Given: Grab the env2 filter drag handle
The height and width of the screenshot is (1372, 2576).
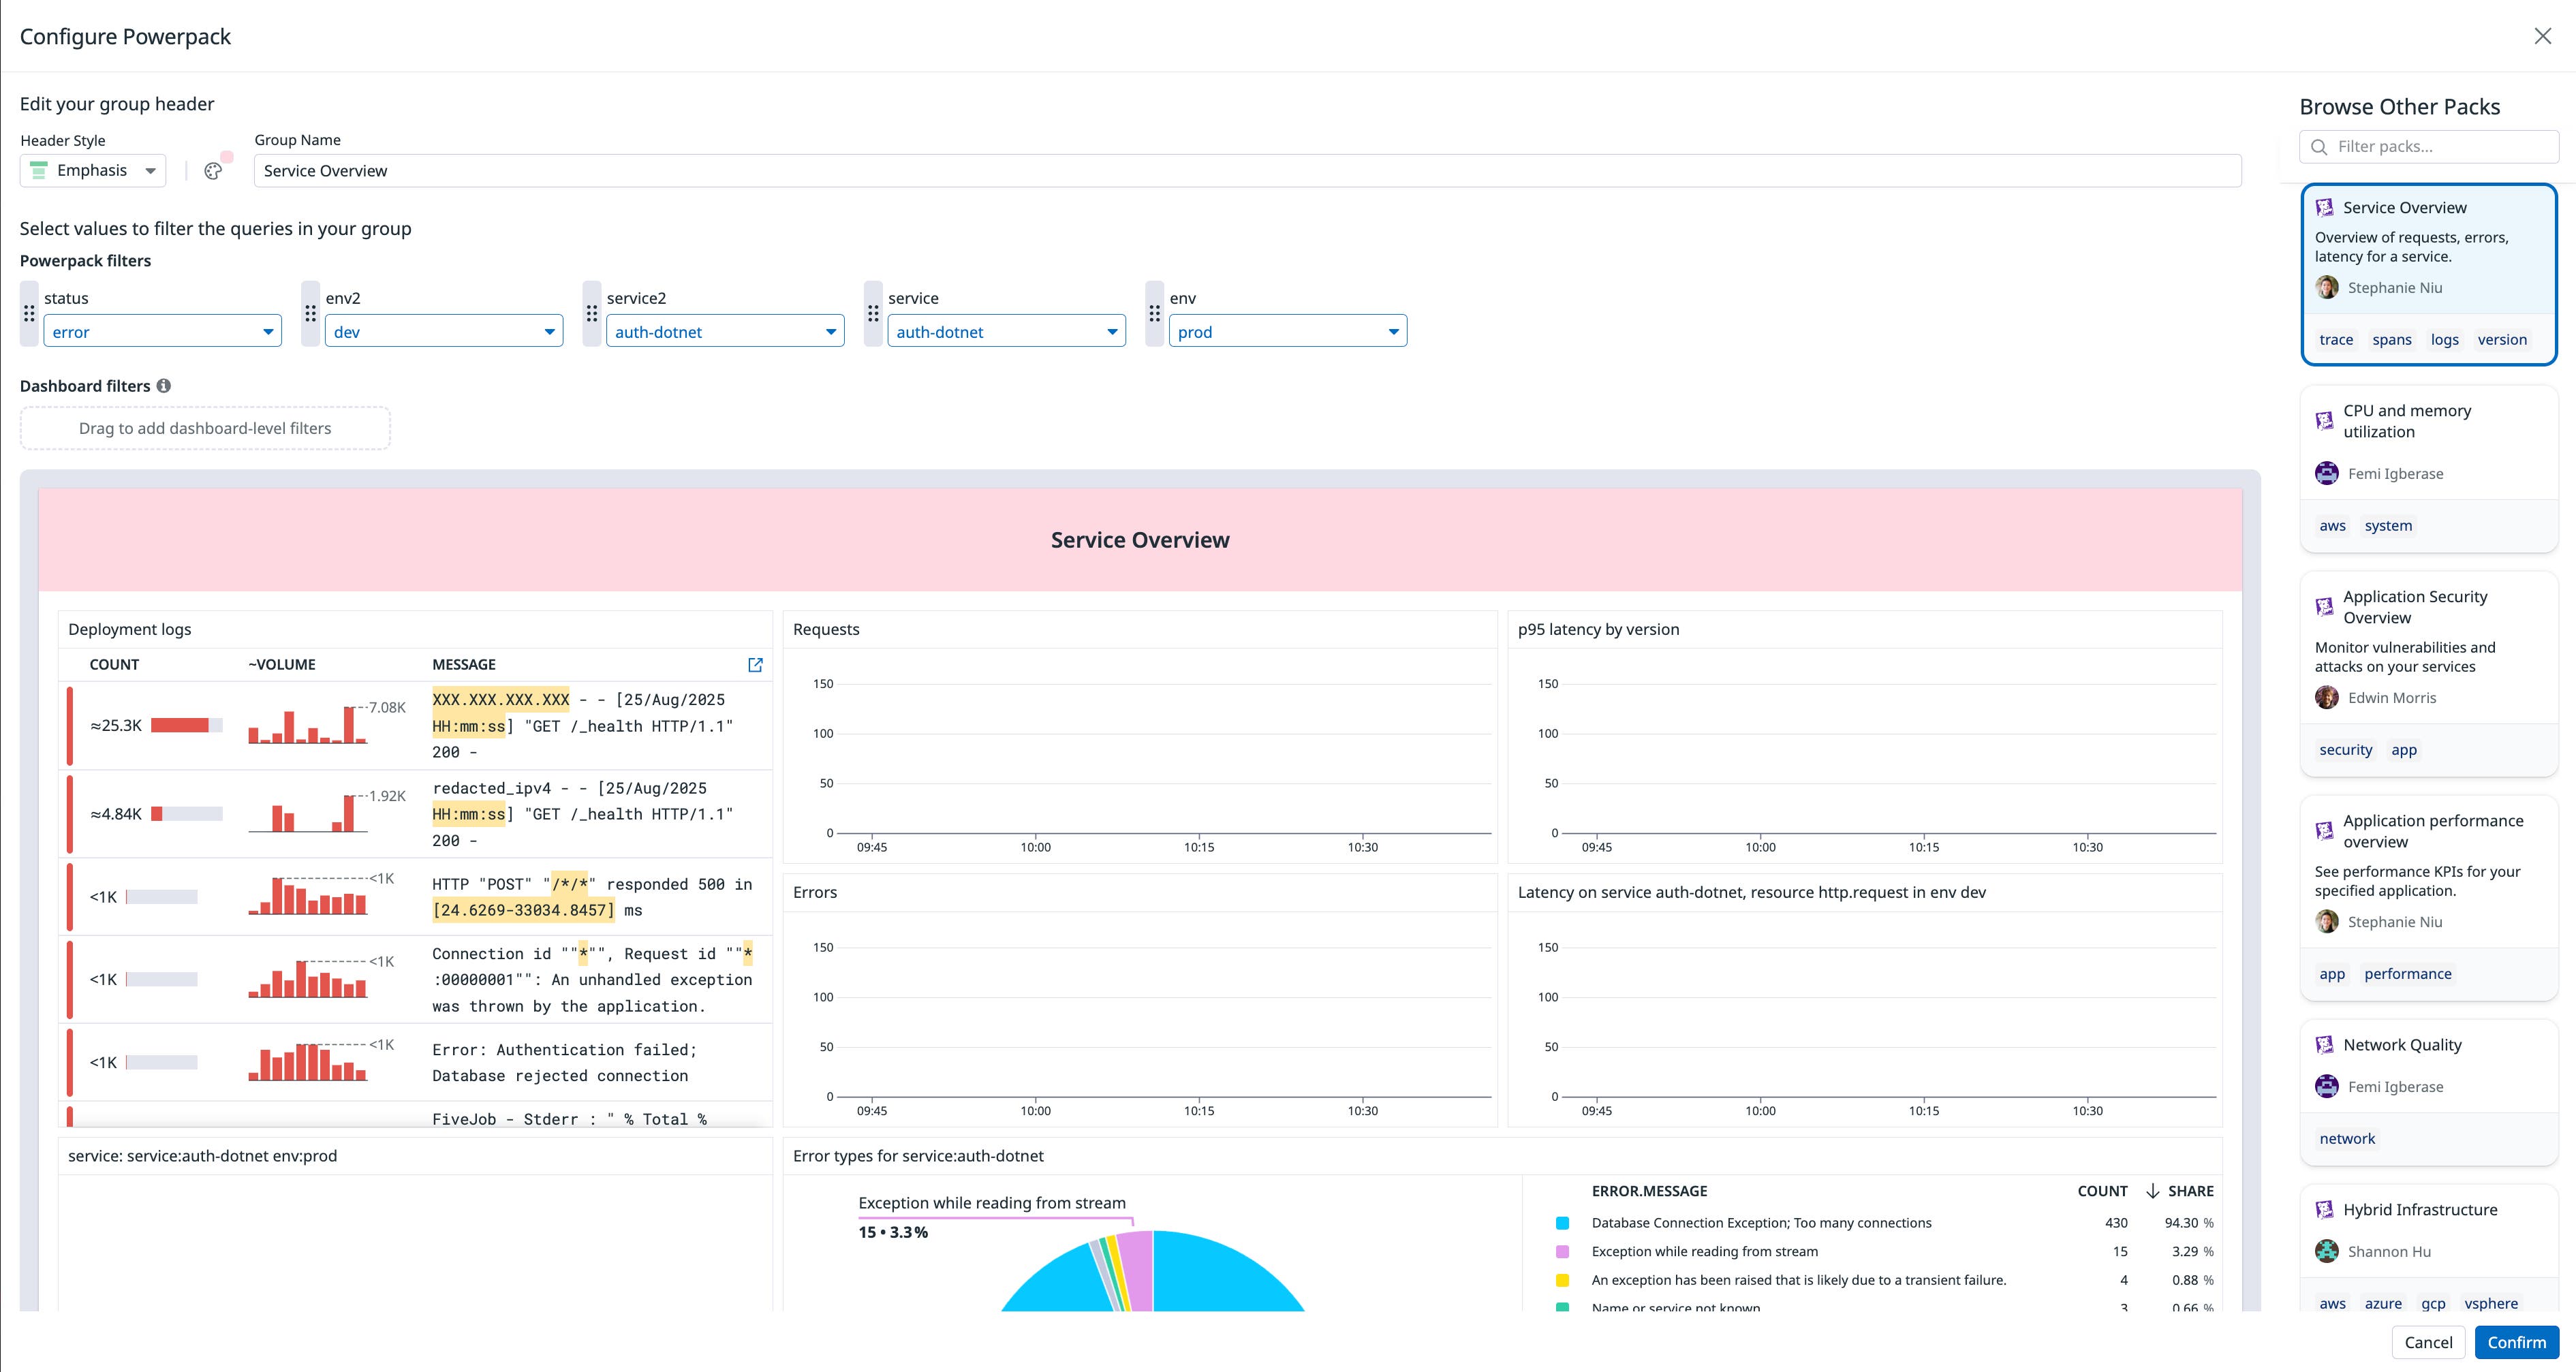Looking at the screenshot, I should pos(310,314).
